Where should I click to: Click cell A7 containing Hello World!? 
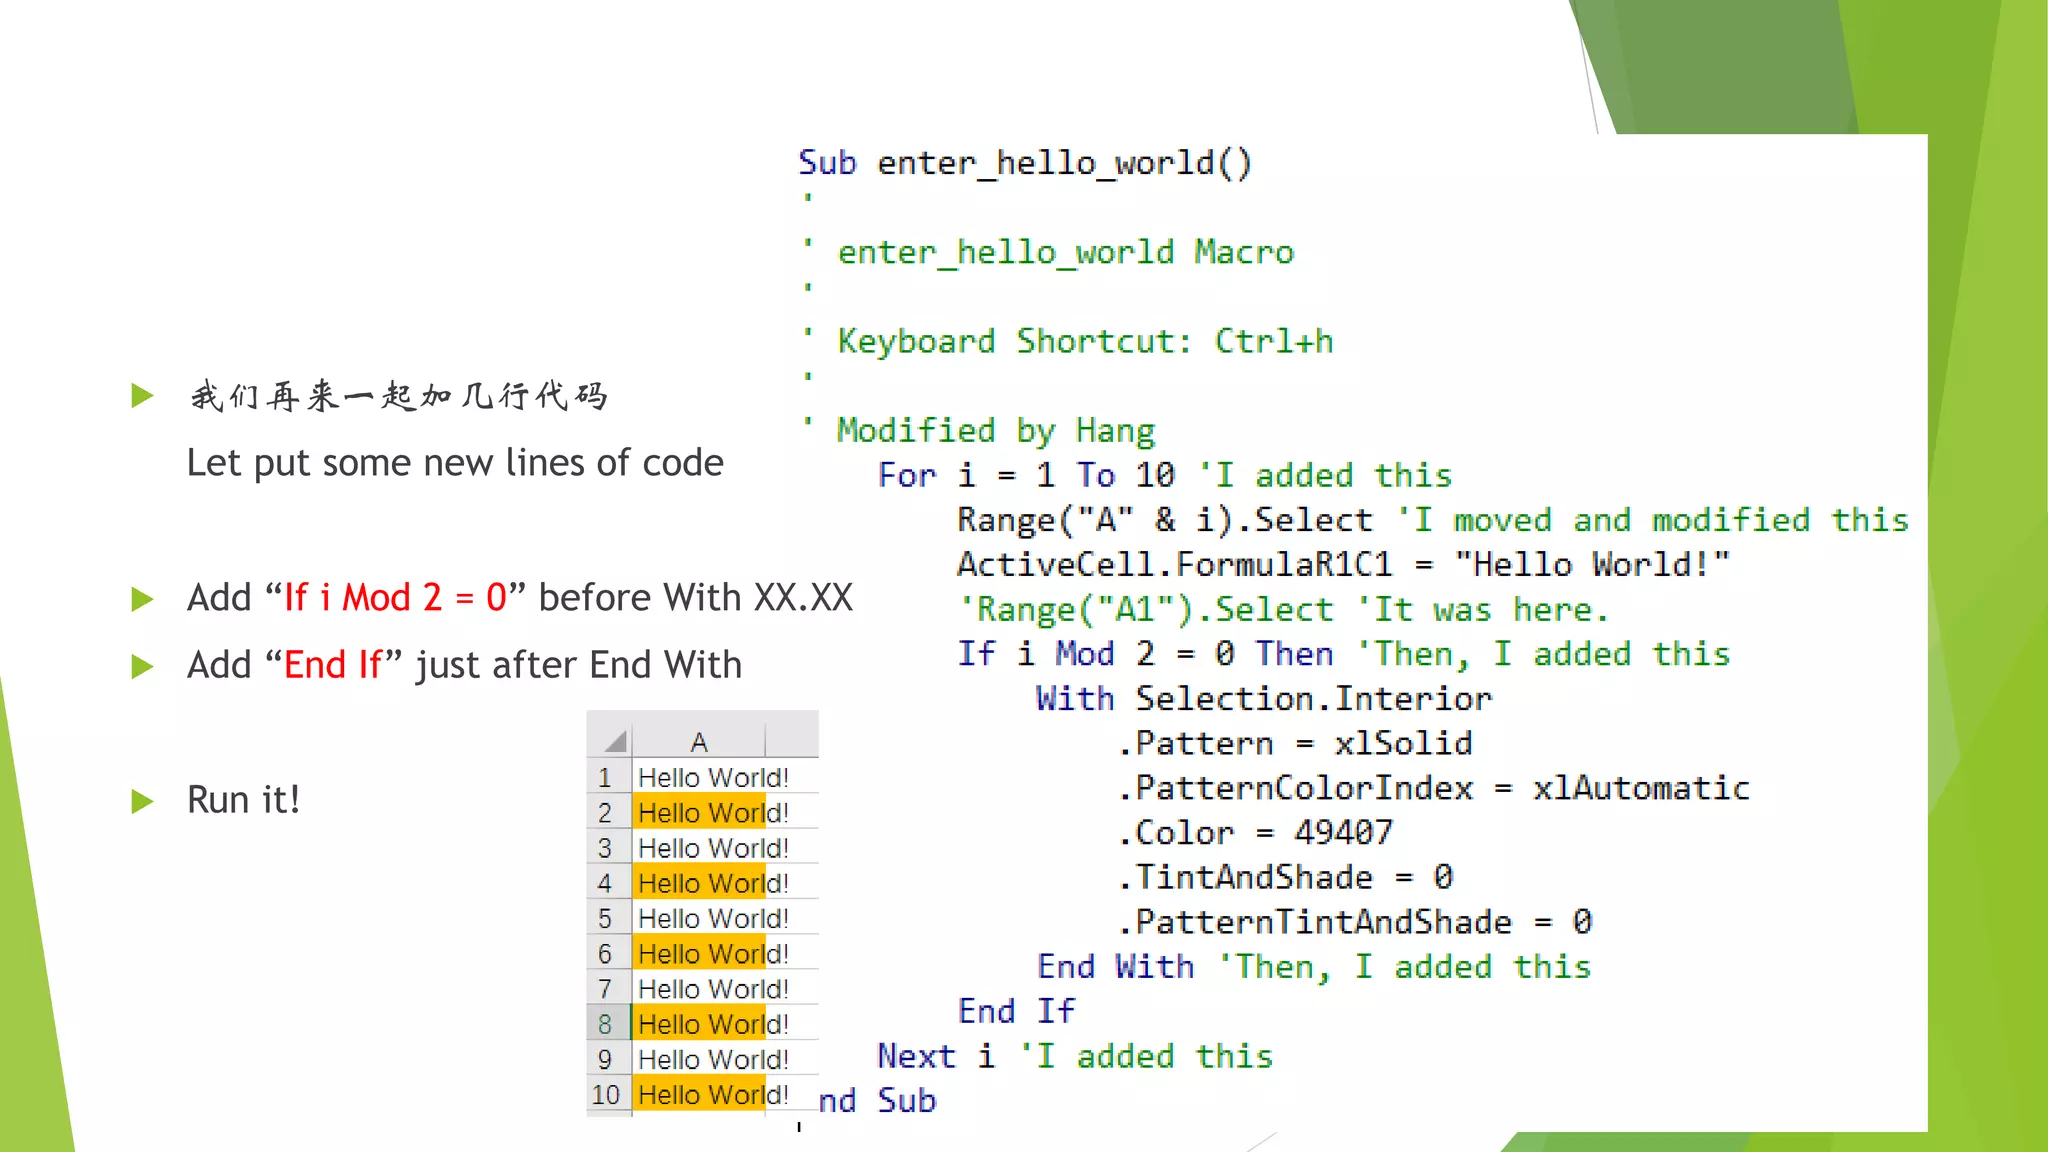(x=699, y=989)
